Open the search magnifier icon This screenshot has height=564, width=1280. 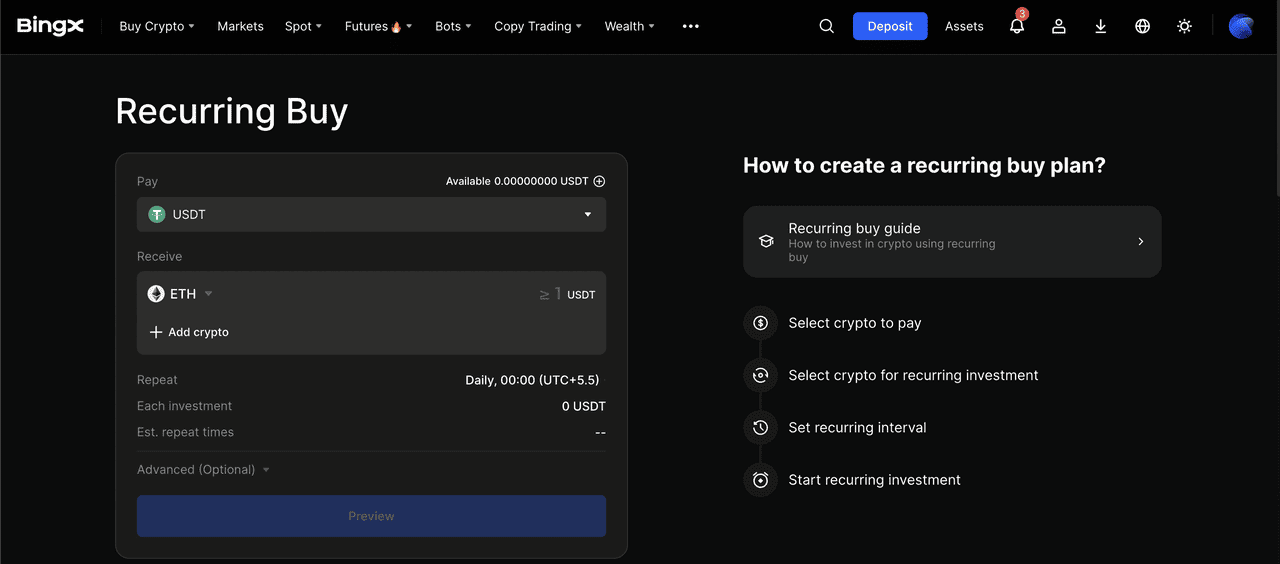click(x=826, y=26)
